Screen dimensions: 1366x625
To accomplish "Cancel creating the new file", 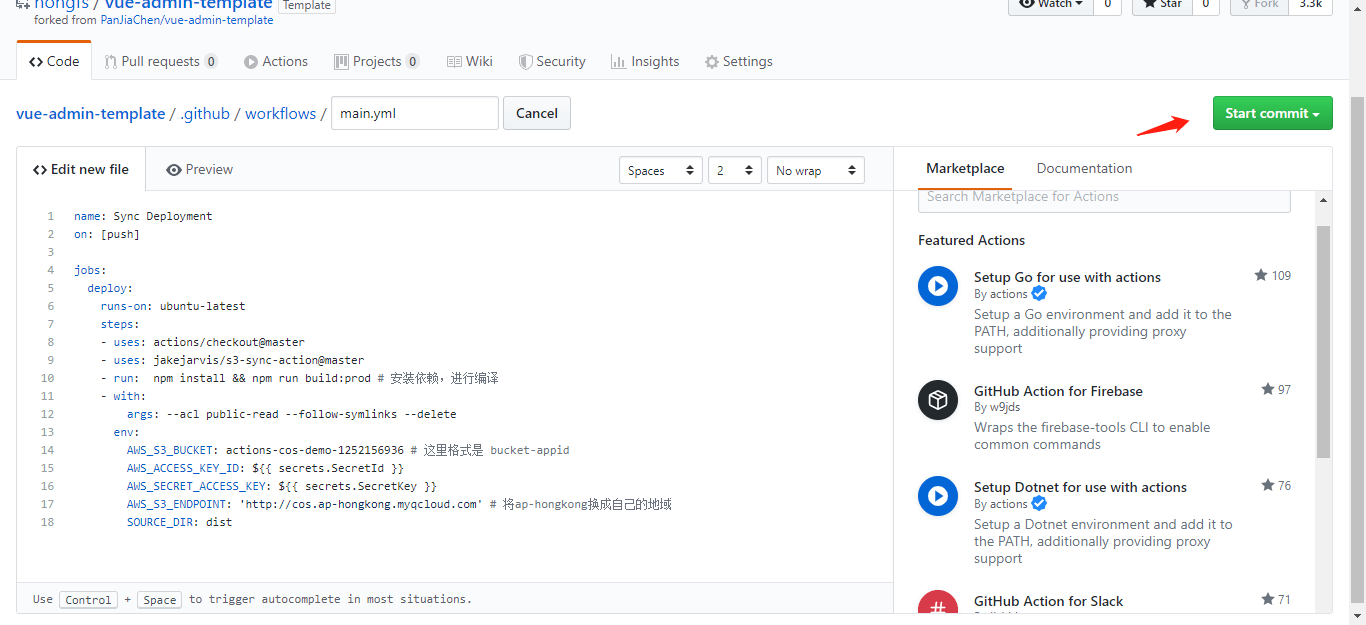I will click(x=537, y=113).
